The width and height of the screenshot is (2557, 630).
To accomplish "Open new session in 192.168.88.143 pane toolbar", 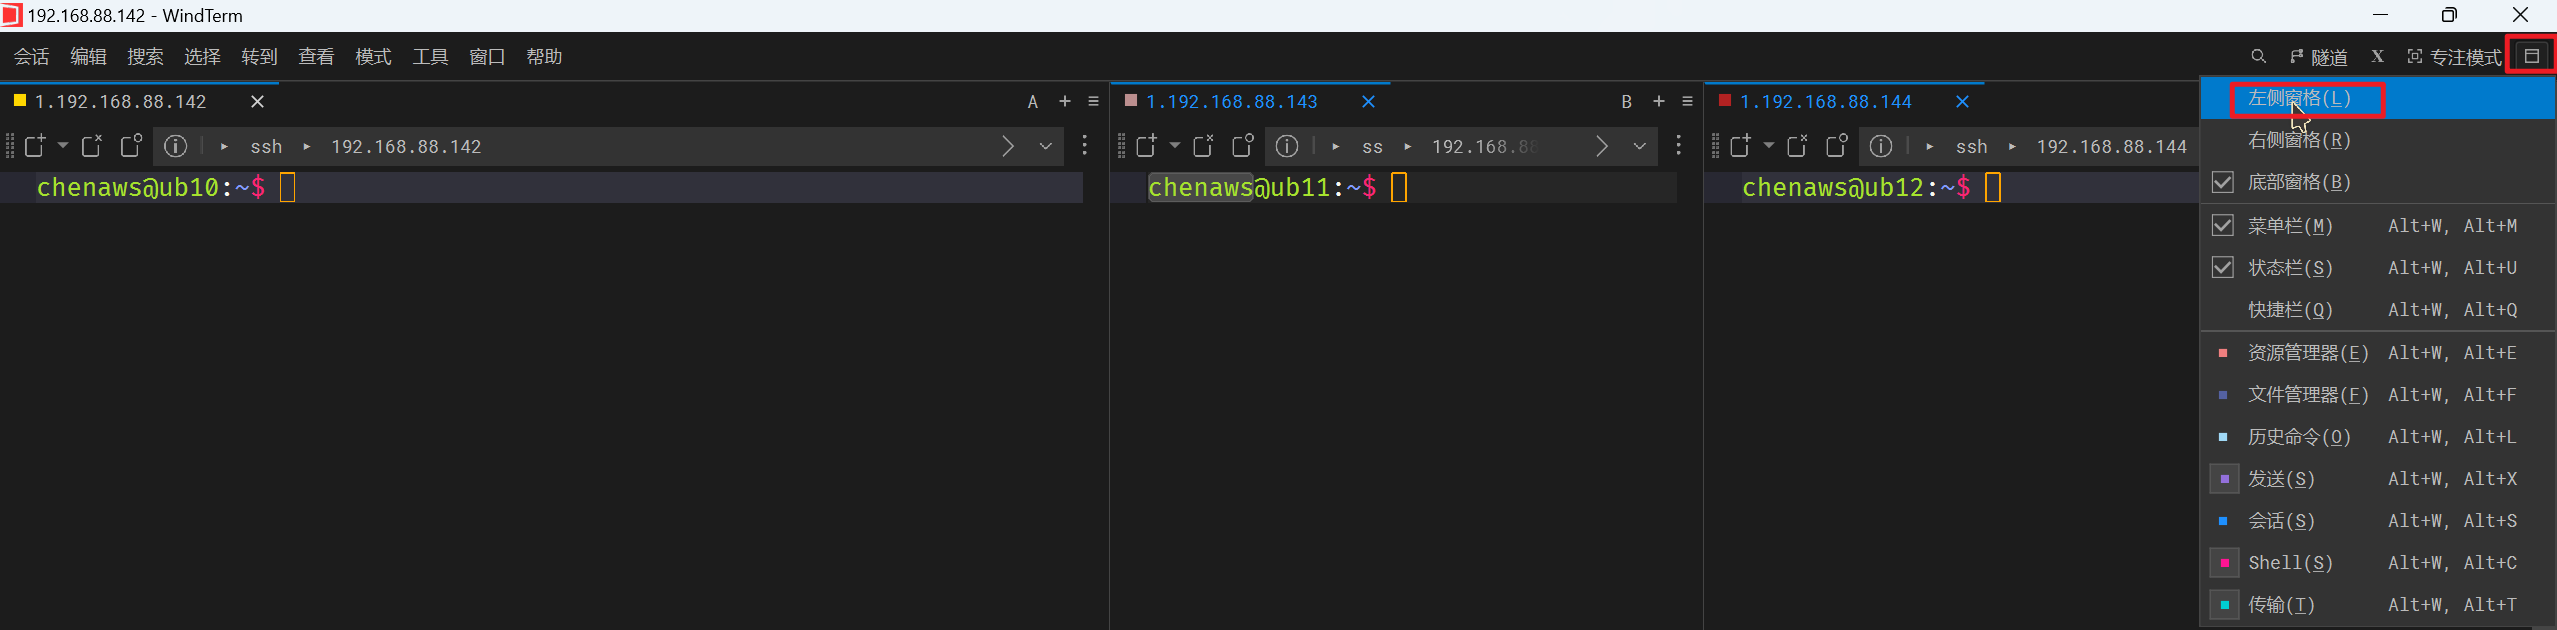I will click(1146, 146).
